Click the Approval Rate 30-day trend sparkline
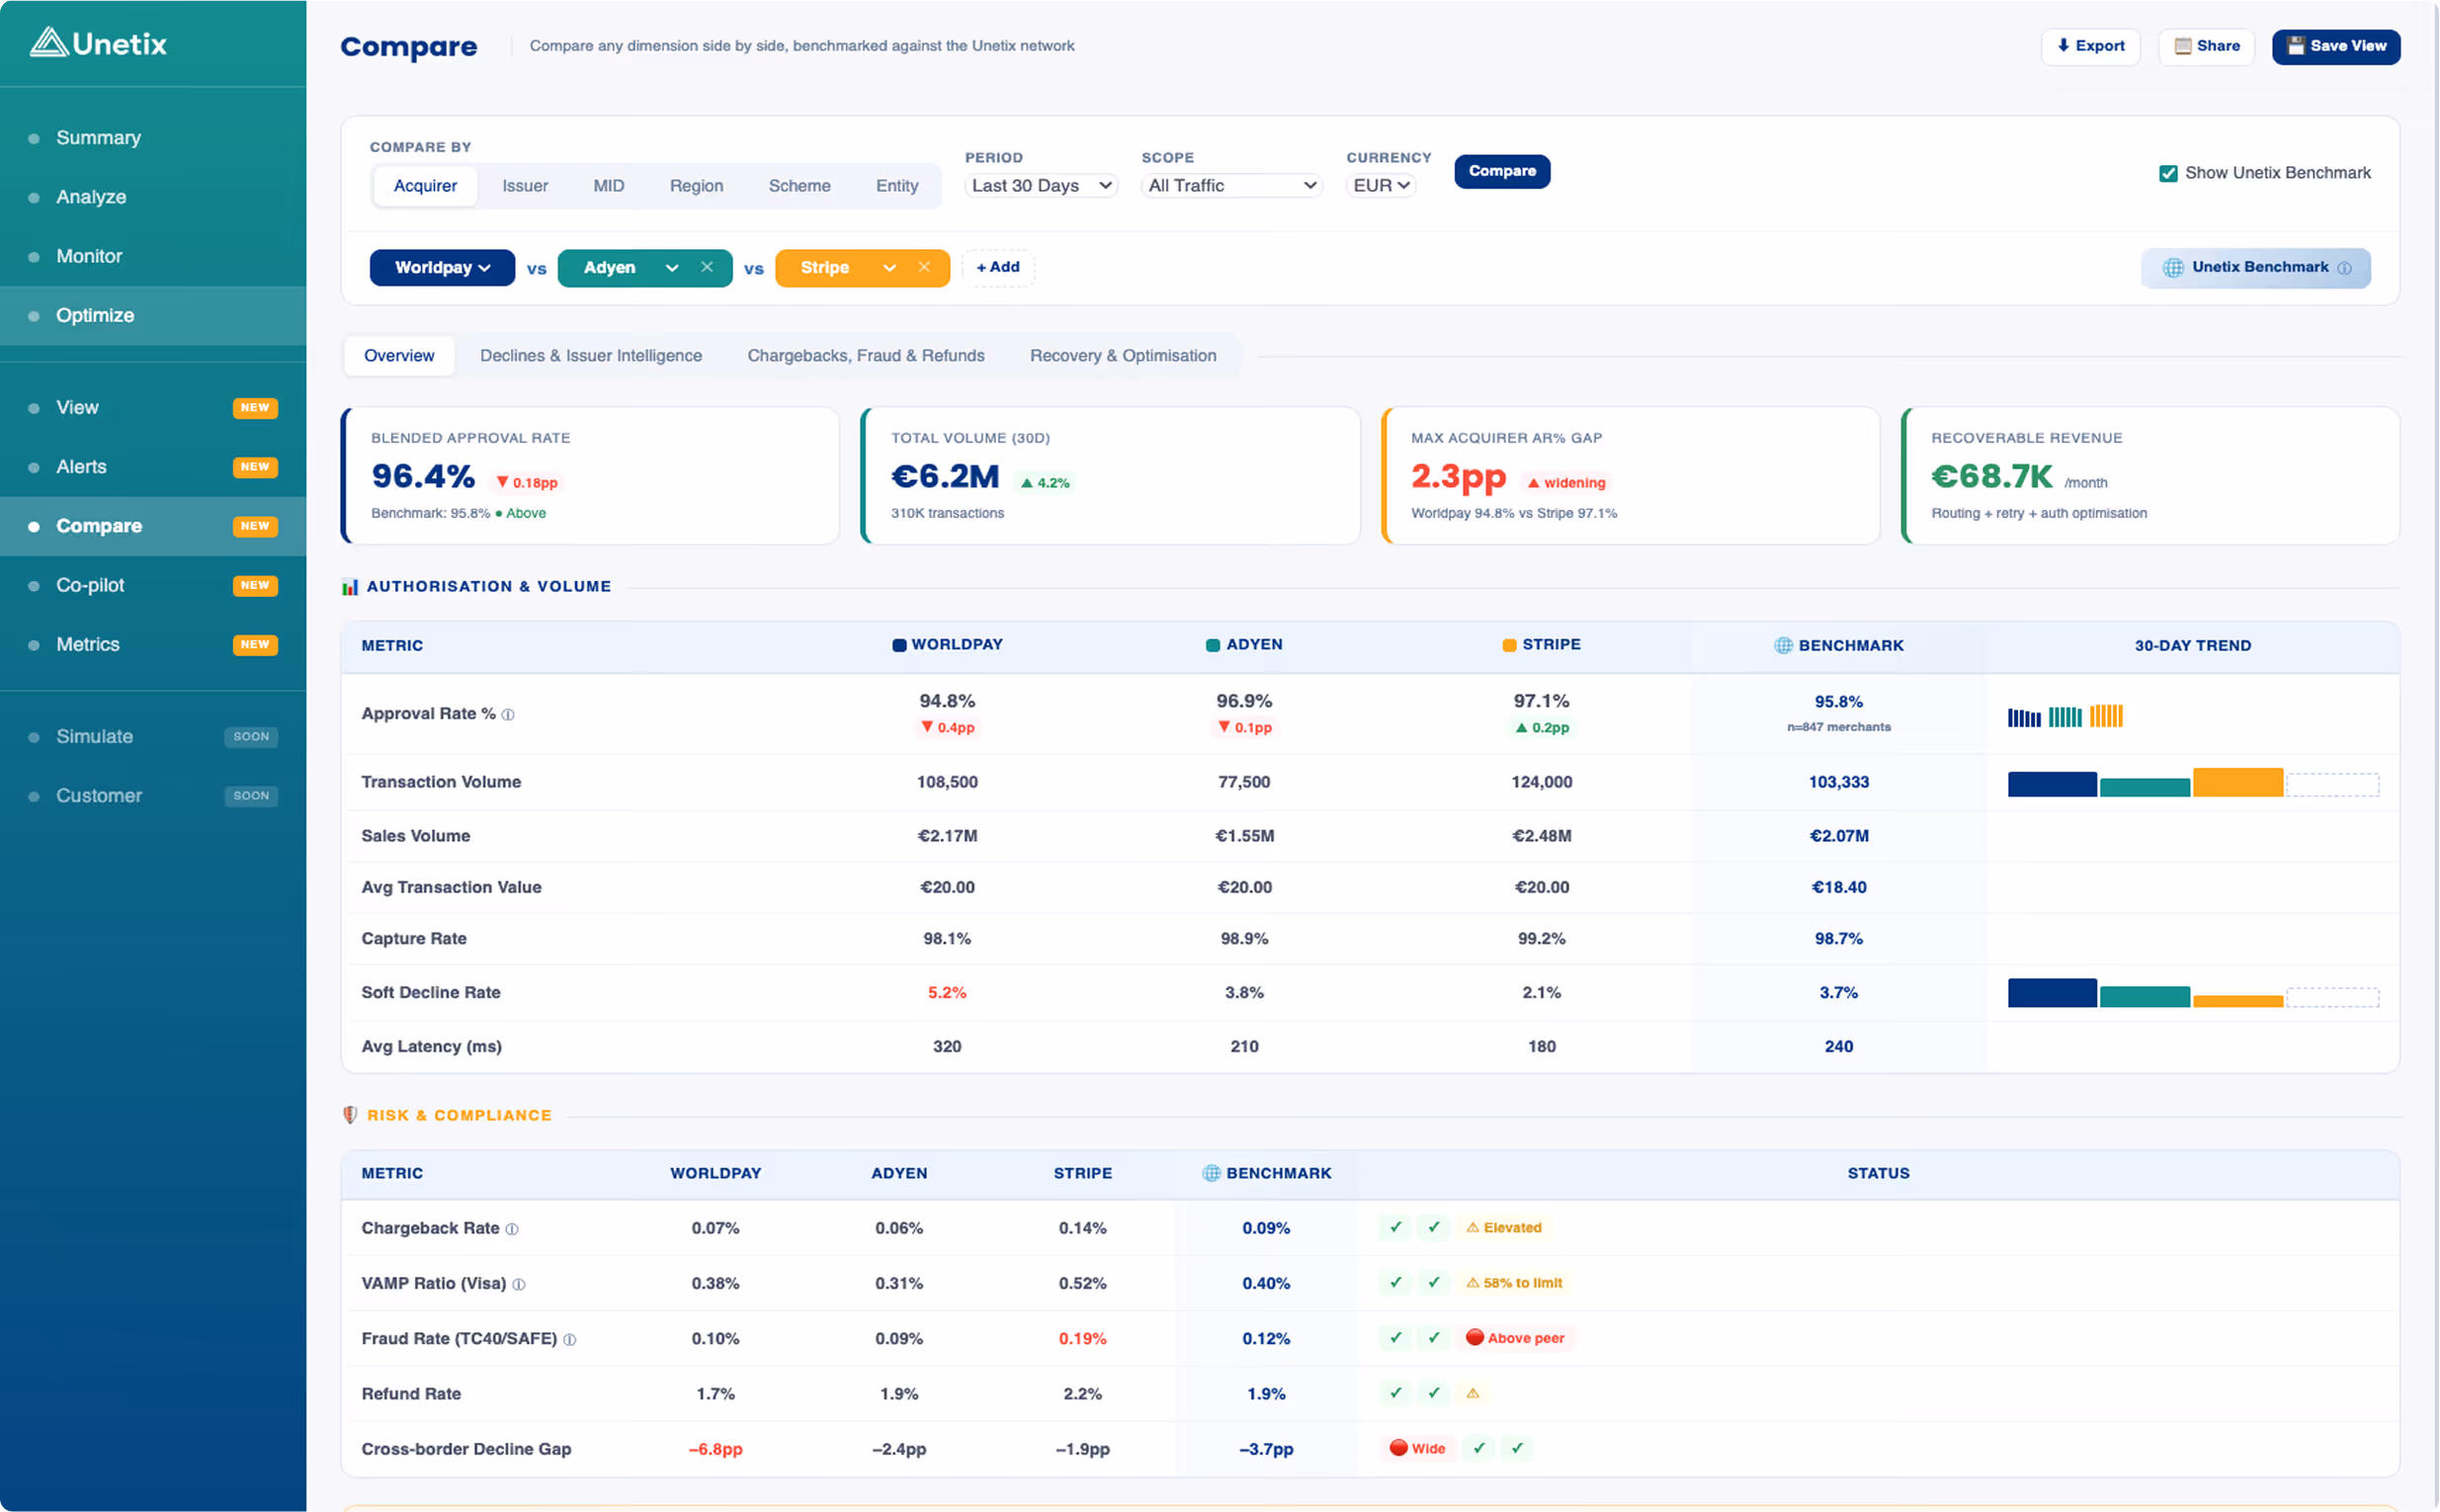This screenshot has height=1512, width=2440. pos(2065,716)
